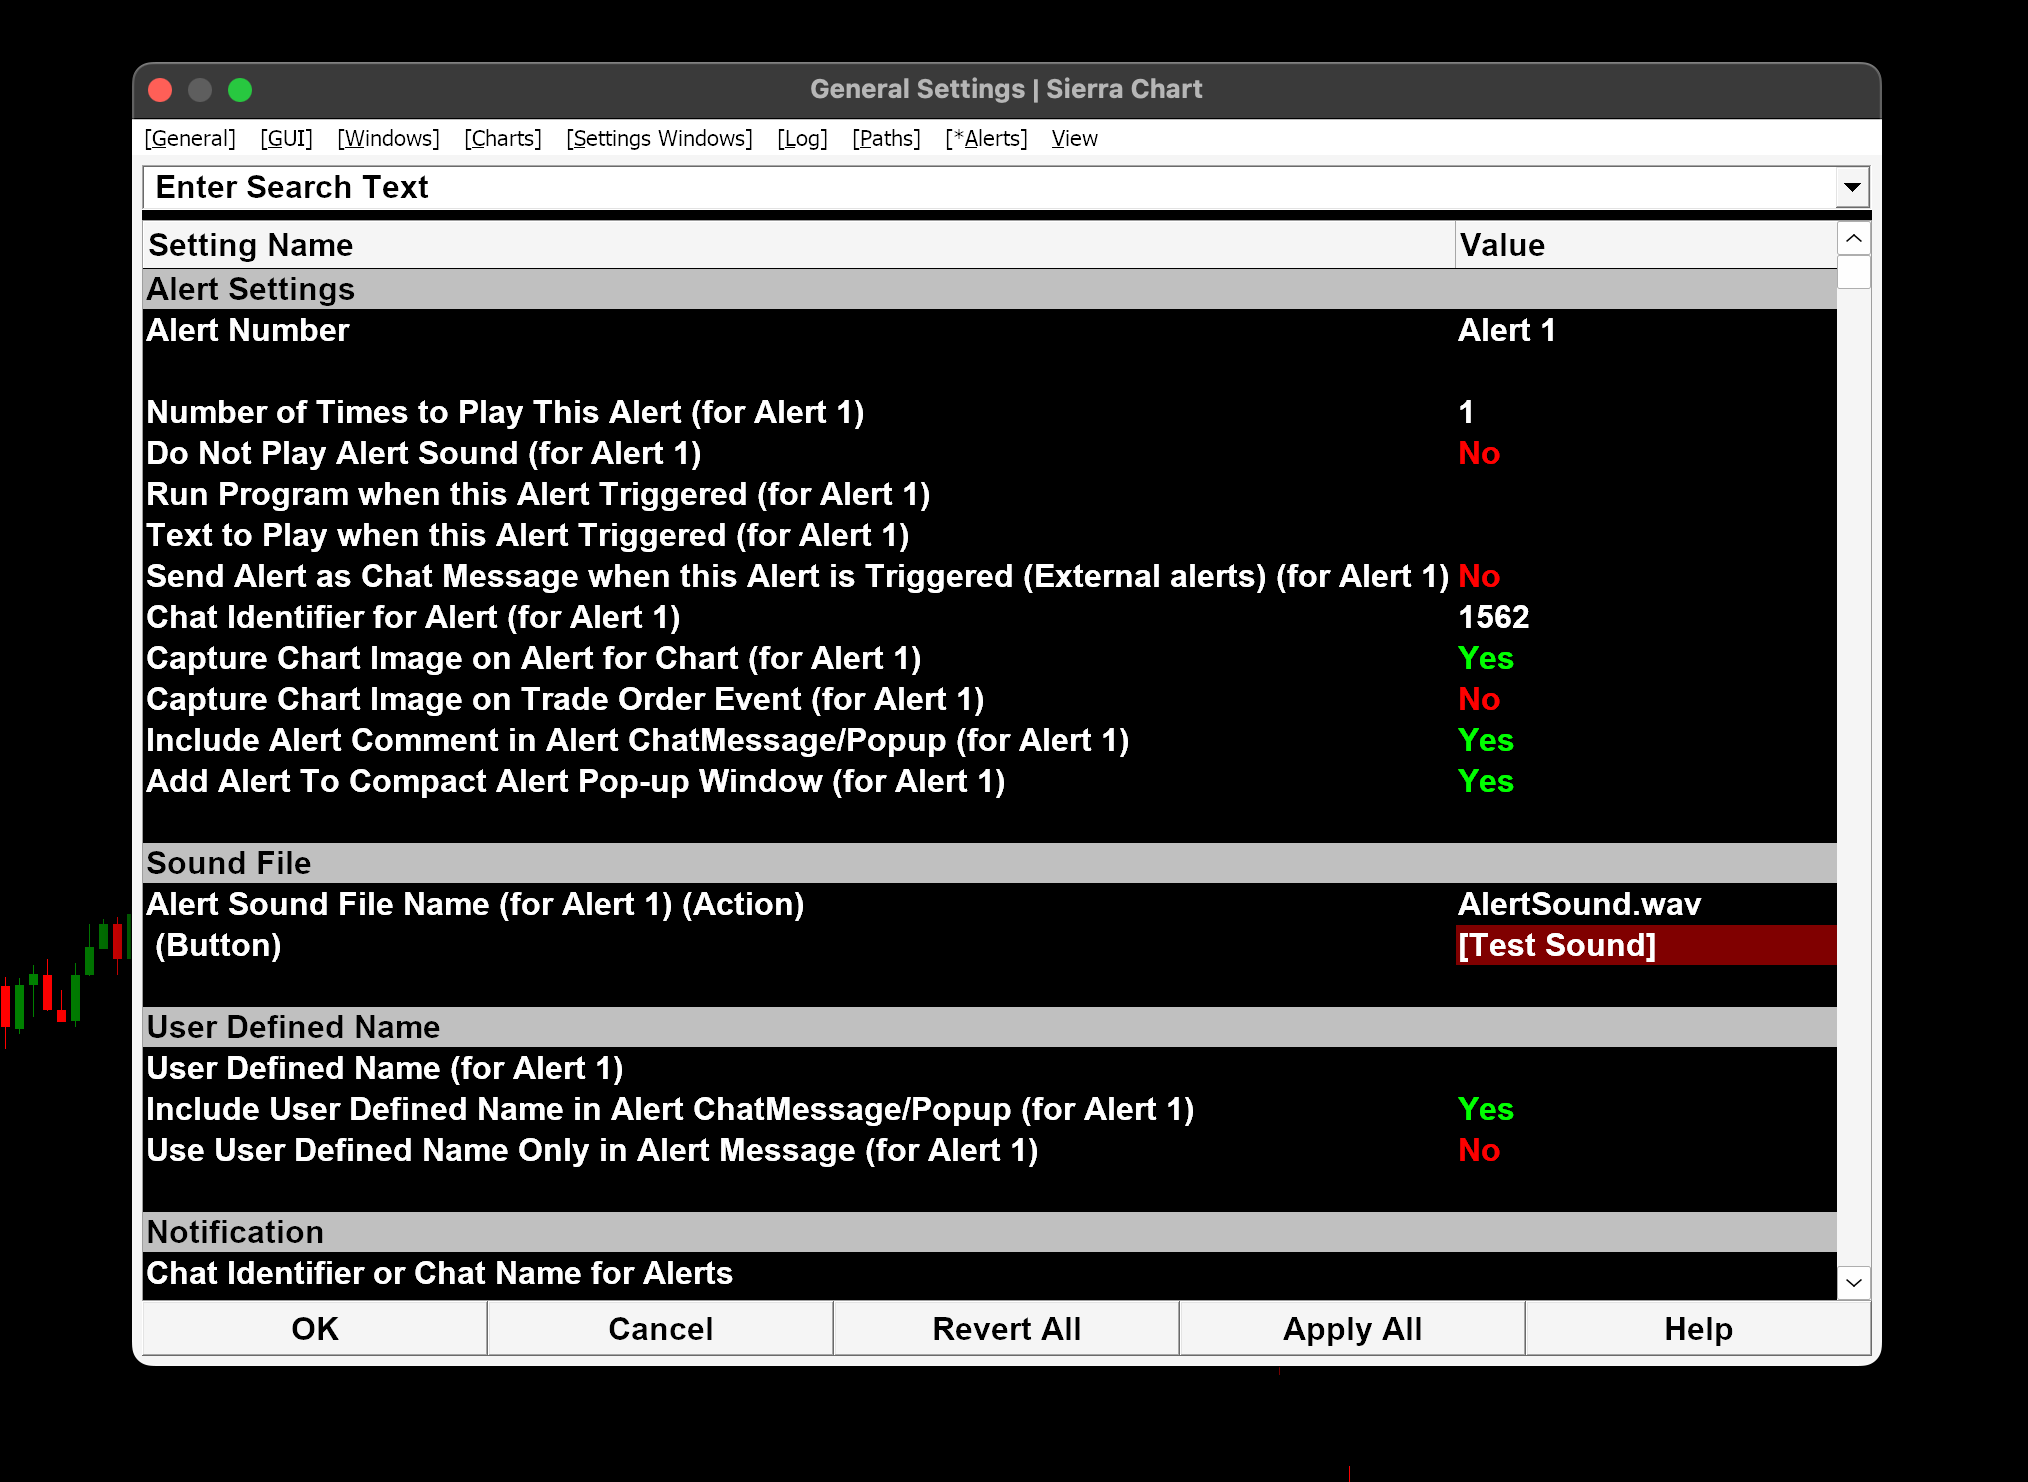
Task: Toggle Add Alert To Compact Pop-up value
Action: click(x=1485, y=781)
